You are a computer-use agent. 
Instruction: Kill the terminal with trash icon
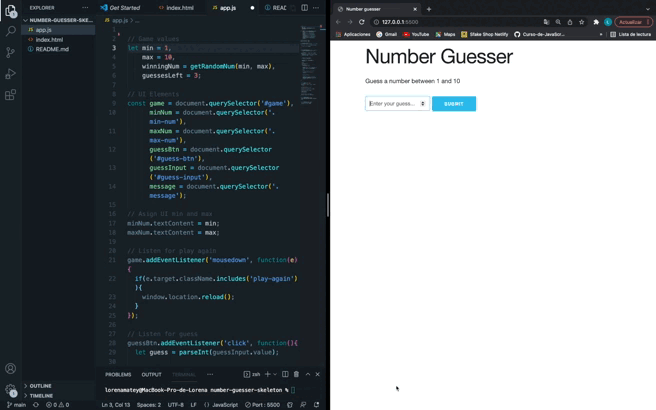point(296,374)
